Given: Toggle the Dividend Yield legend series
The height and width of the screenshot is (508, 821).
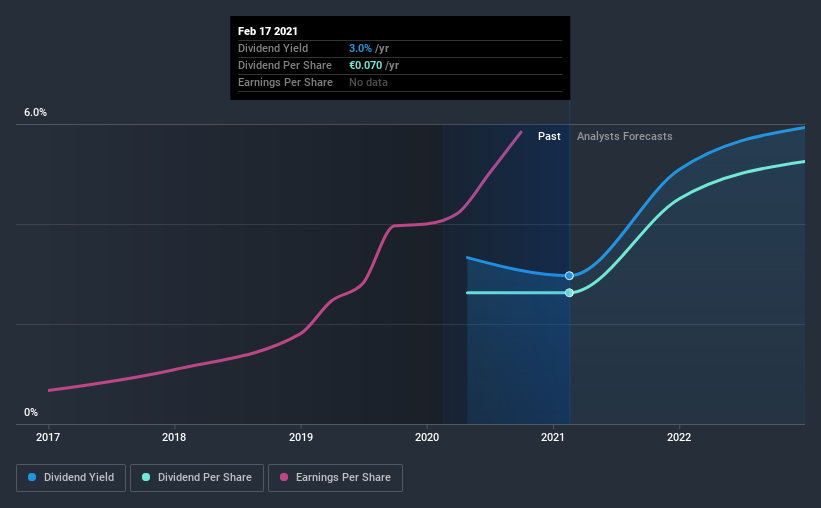Looking at the screenshot, I should (71, 478).
